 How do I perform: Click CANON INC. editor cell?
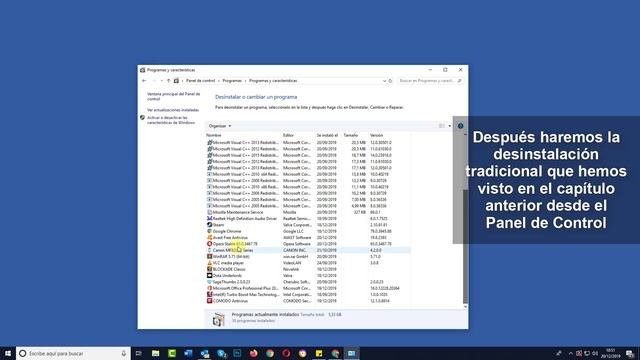point(295,250)
